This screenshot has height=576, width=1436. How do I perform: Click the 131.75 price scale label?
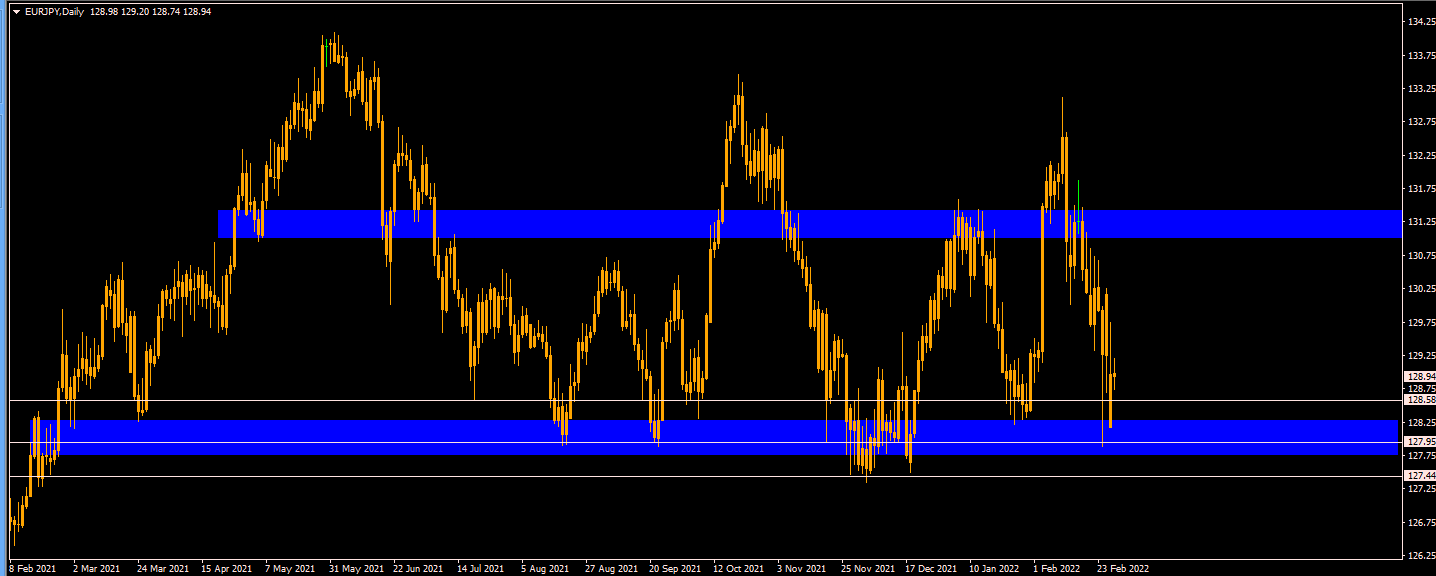pyautogui.click(x=1421, y=189)
